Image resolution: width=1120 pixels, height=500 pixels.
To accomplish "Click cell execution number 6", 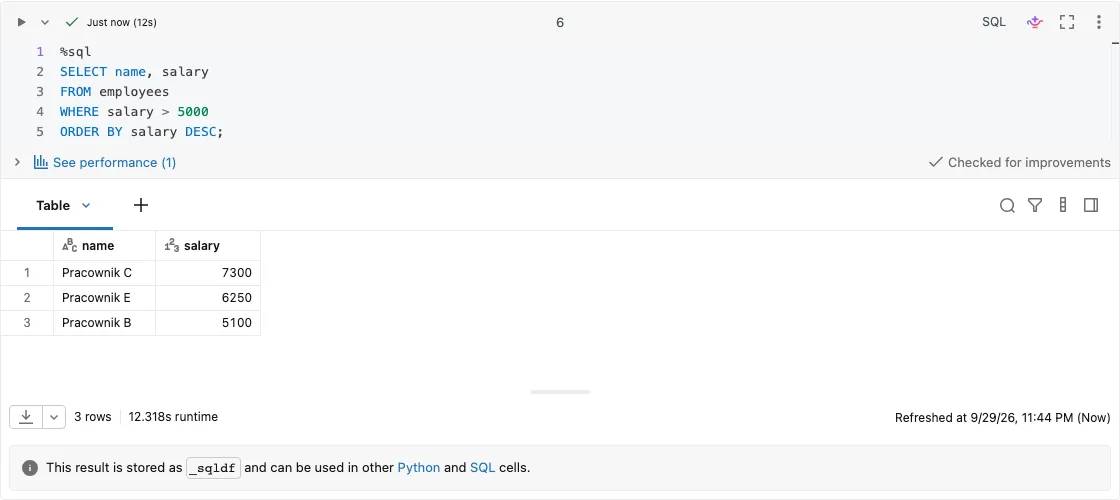I will click(560, 22).
